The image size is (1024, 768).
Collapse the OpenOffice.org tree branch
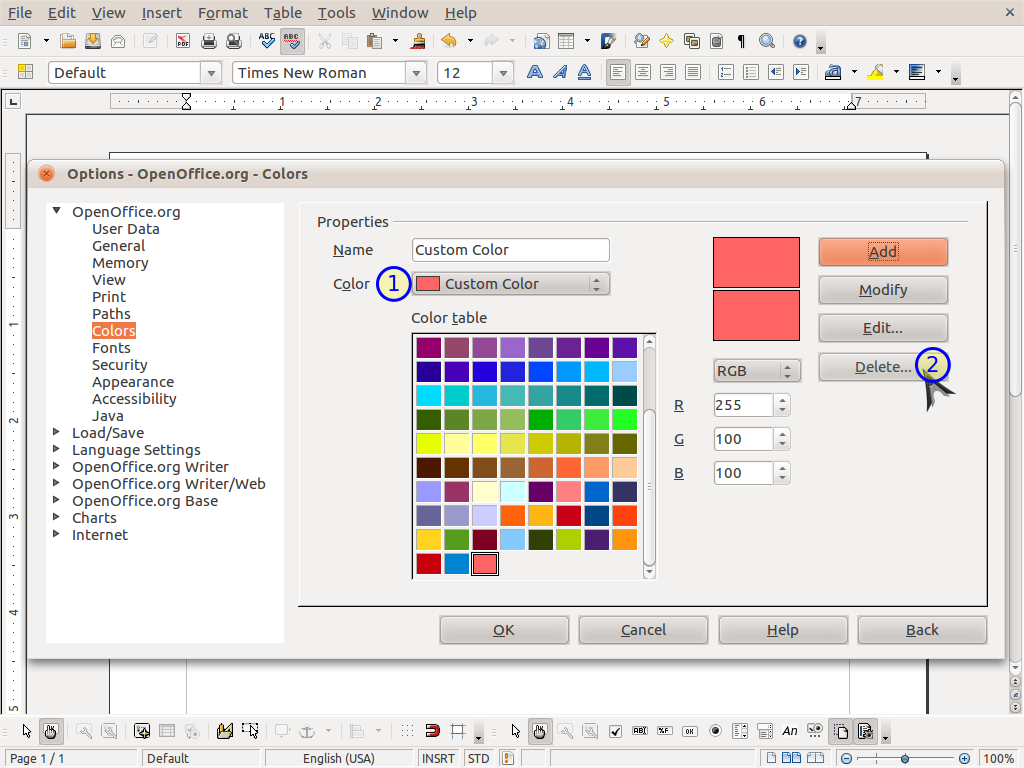57,211
